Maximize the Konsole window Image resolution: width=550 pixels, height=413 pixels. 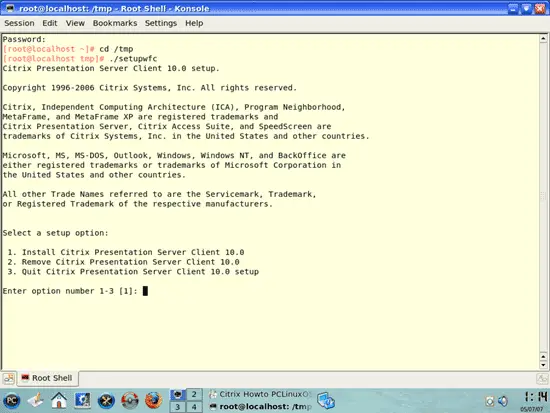point(526,8)
